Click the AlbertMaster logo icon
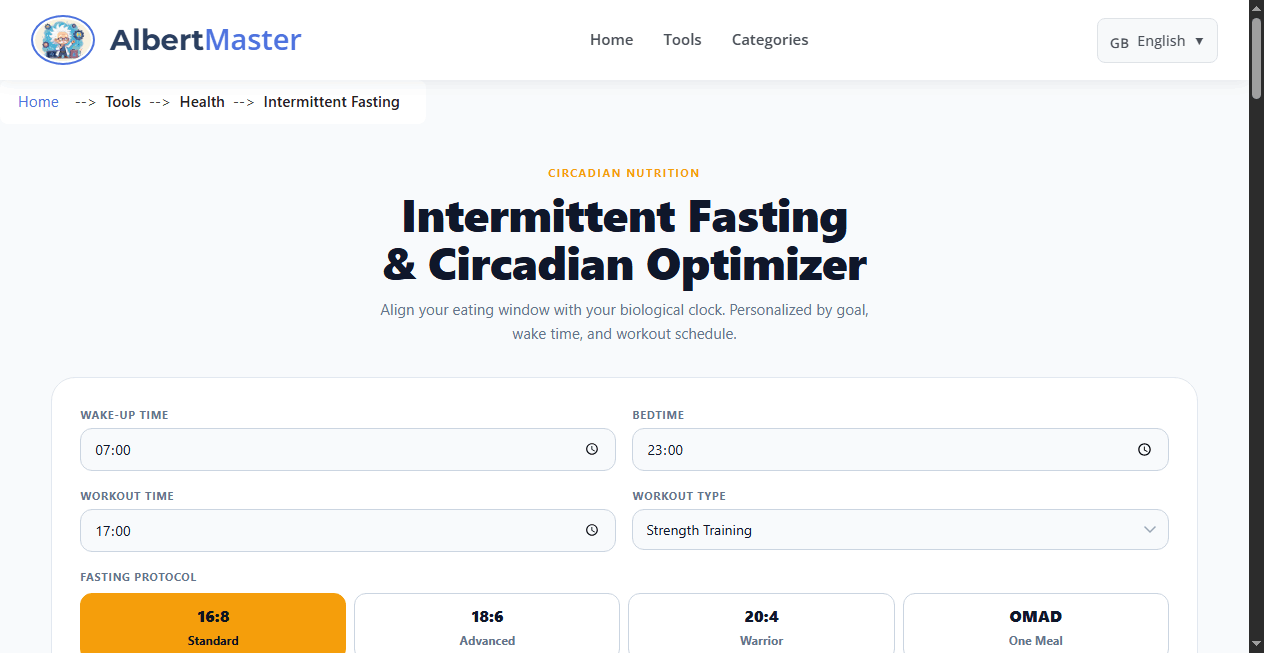The width and height of the screenshot is (1264, 653). 62,40
